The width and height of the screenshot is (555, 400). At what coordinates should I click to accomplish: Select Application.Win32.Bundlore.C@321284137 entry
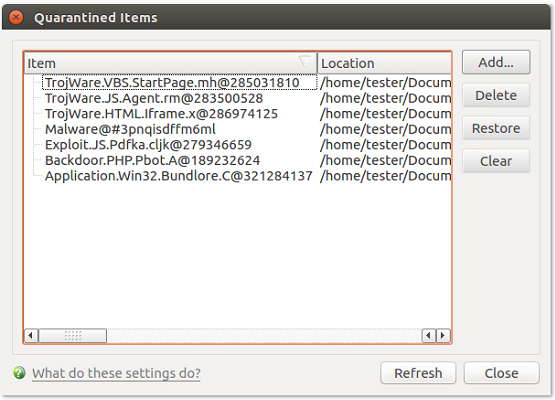coord(179,176)
